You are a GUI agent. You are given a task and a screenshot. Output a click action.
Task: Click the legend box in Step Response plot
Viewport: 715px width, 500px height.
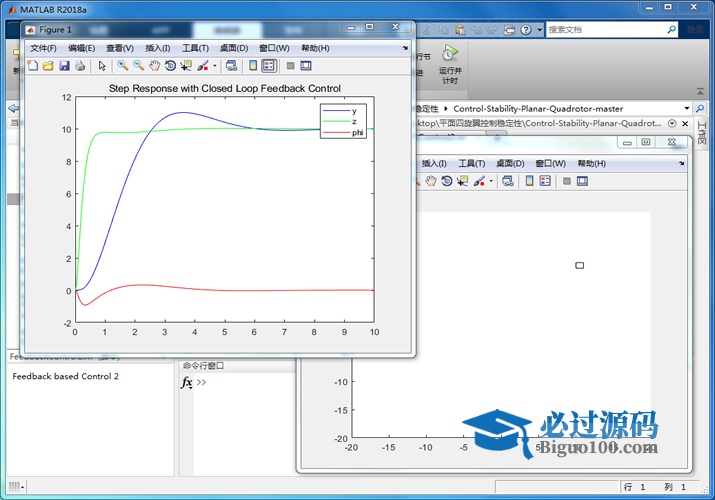coord(343,121)
